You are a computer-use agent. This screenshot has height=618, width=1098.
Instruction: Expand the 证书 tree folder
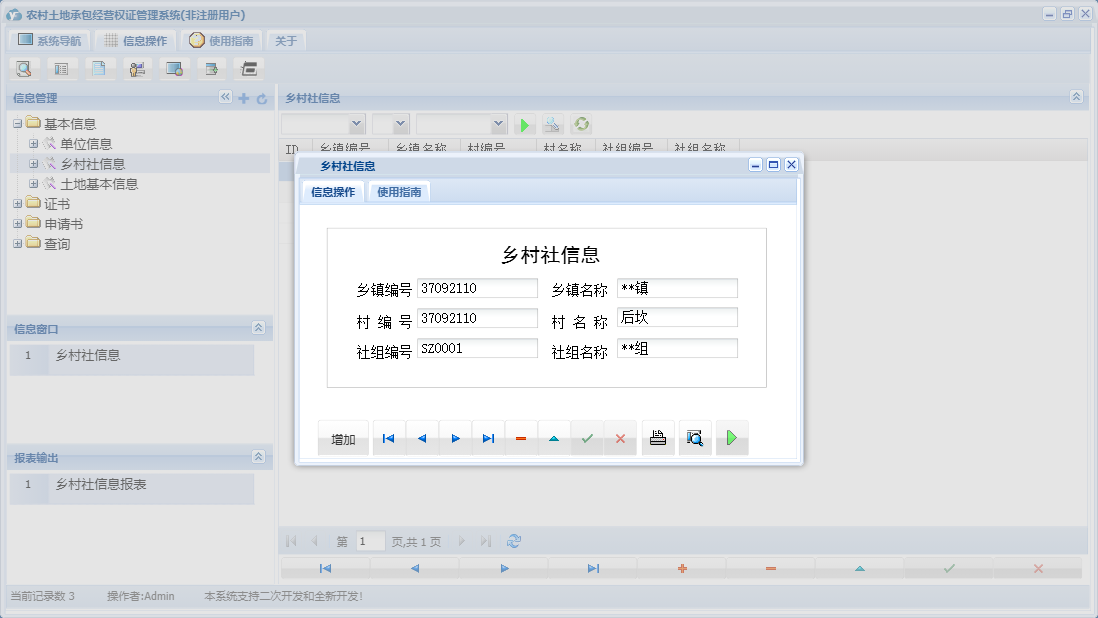pos(18,204)
